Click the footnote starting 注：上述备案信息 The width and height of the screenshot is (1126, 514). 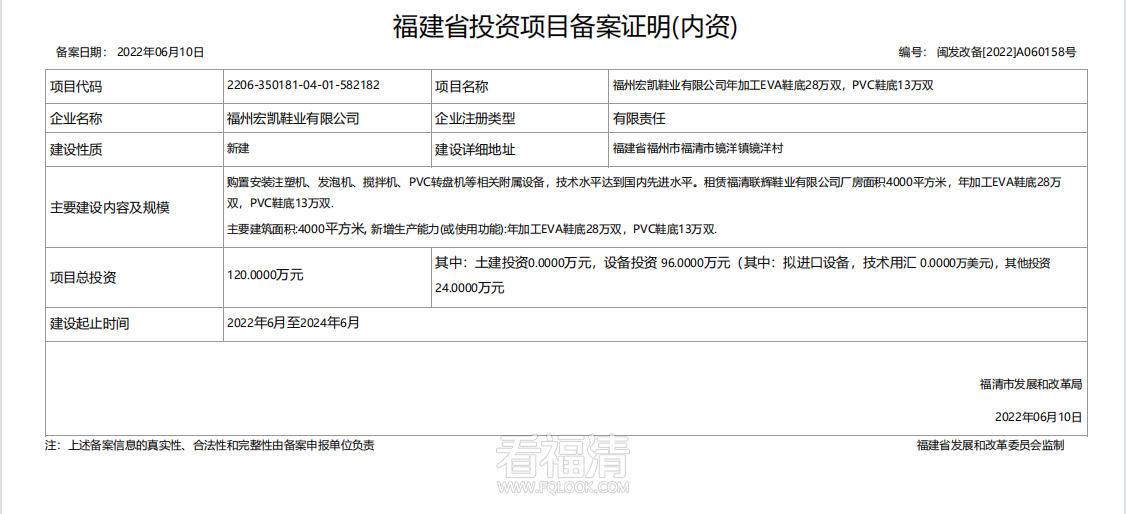210,446
